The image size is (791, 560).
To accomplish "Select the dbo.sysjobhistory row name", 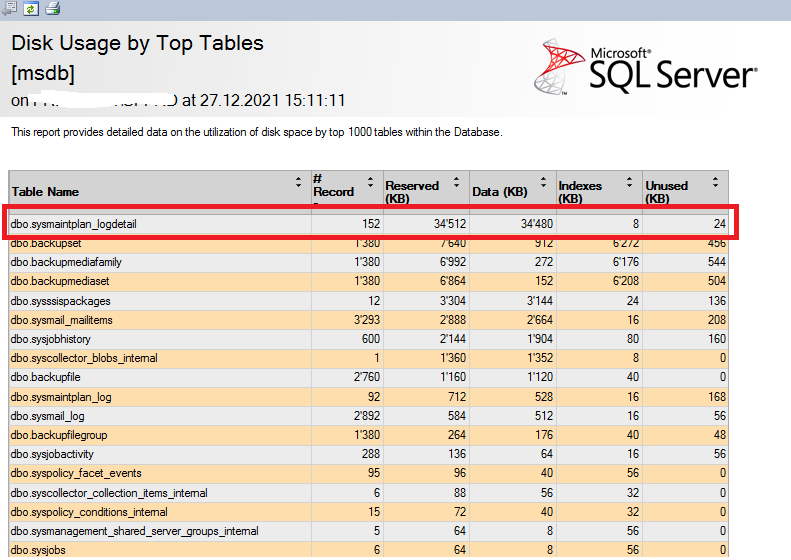I will pos(50,339).
